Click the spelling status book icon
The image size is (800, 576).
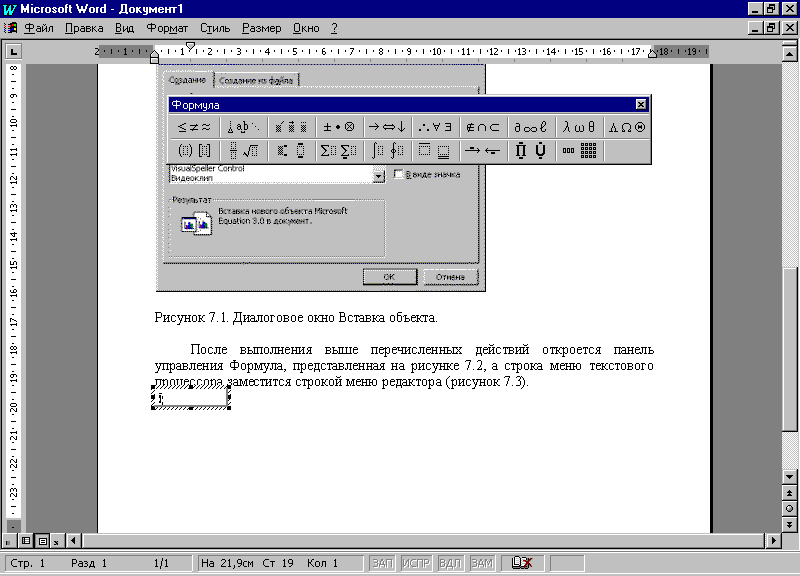point(522,563)
